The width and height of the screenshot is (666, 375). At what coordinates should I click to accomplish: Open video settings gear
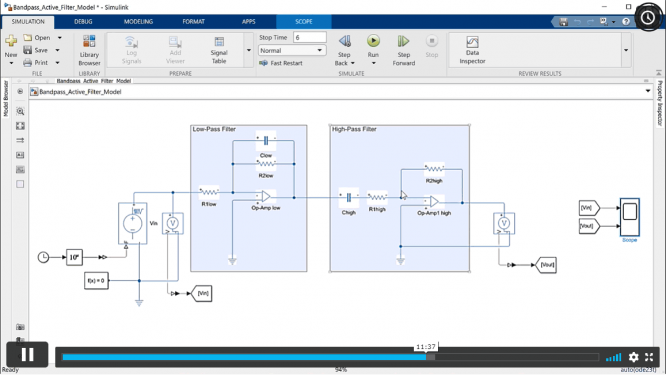click(x=633, y=357)
